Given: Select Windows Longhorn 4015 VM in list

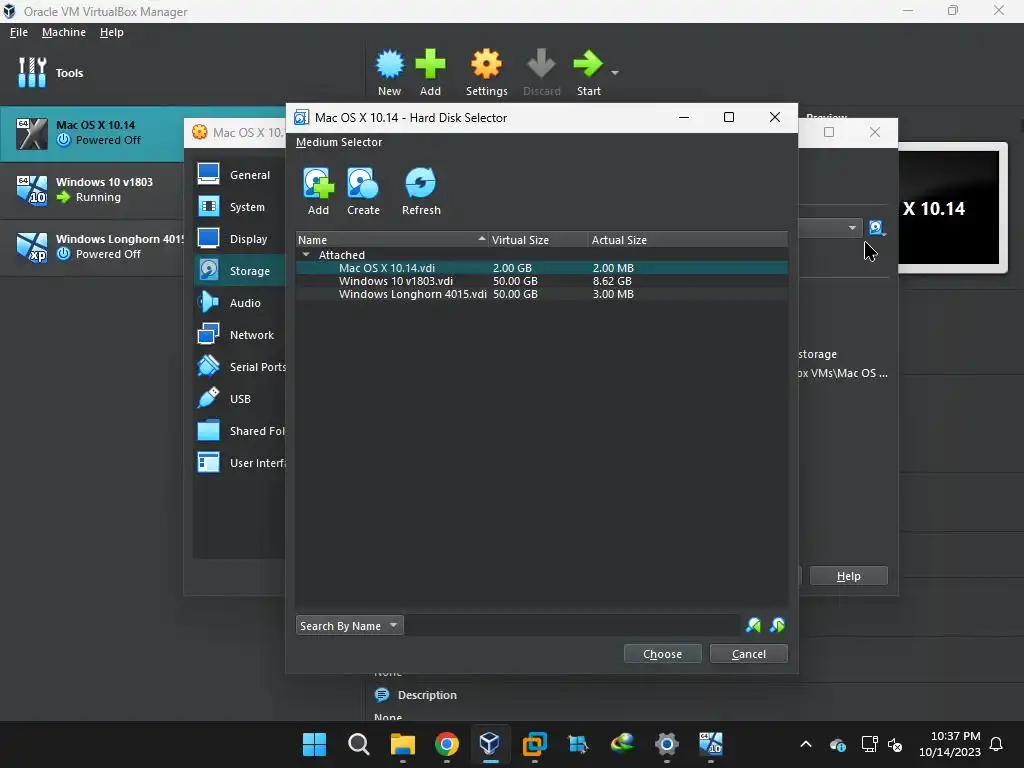Looking at the screenshot, I should tap(92, 247).
